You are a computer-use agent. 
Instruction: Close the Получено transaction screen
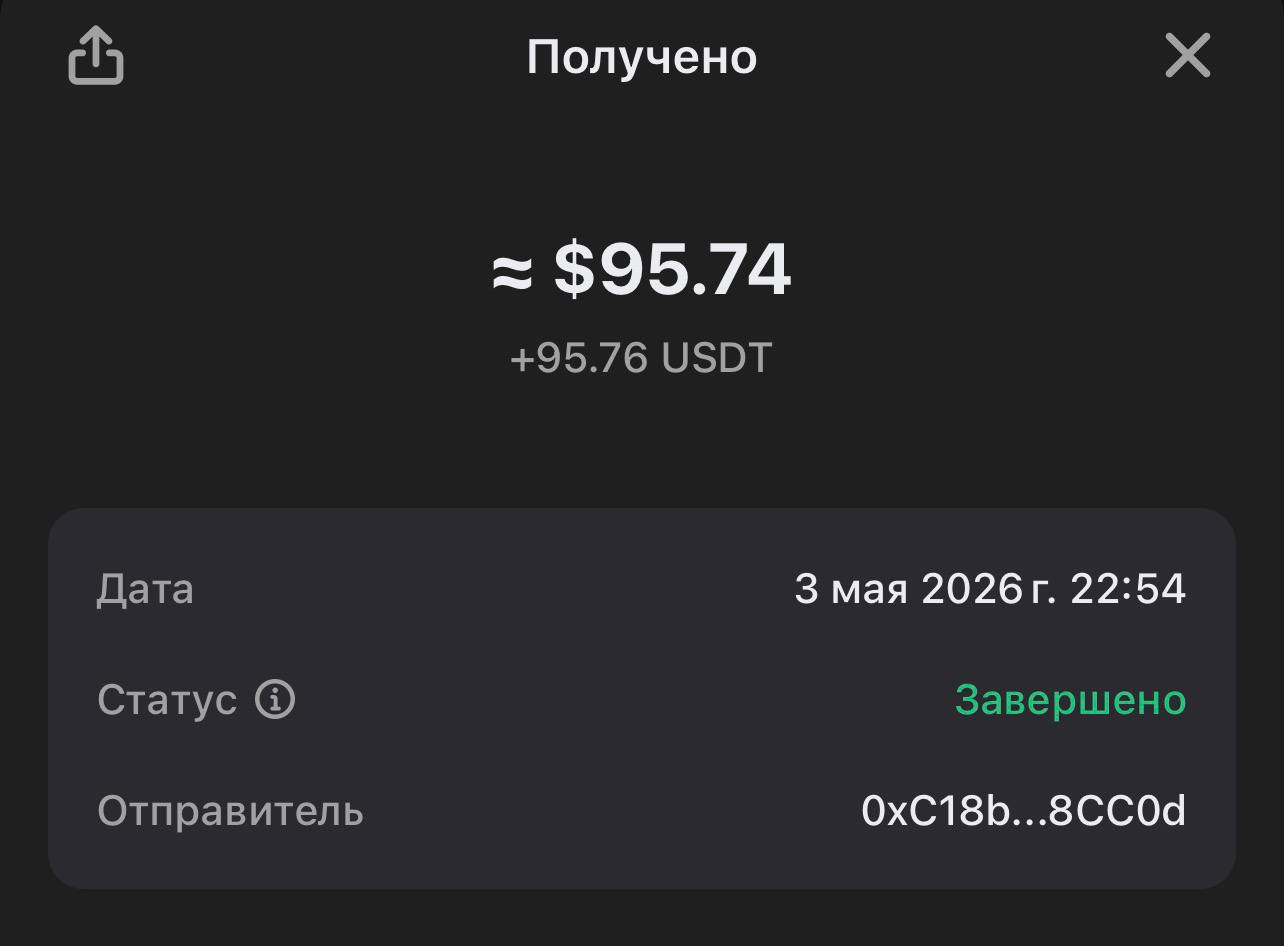click(x=1188, y=55)
